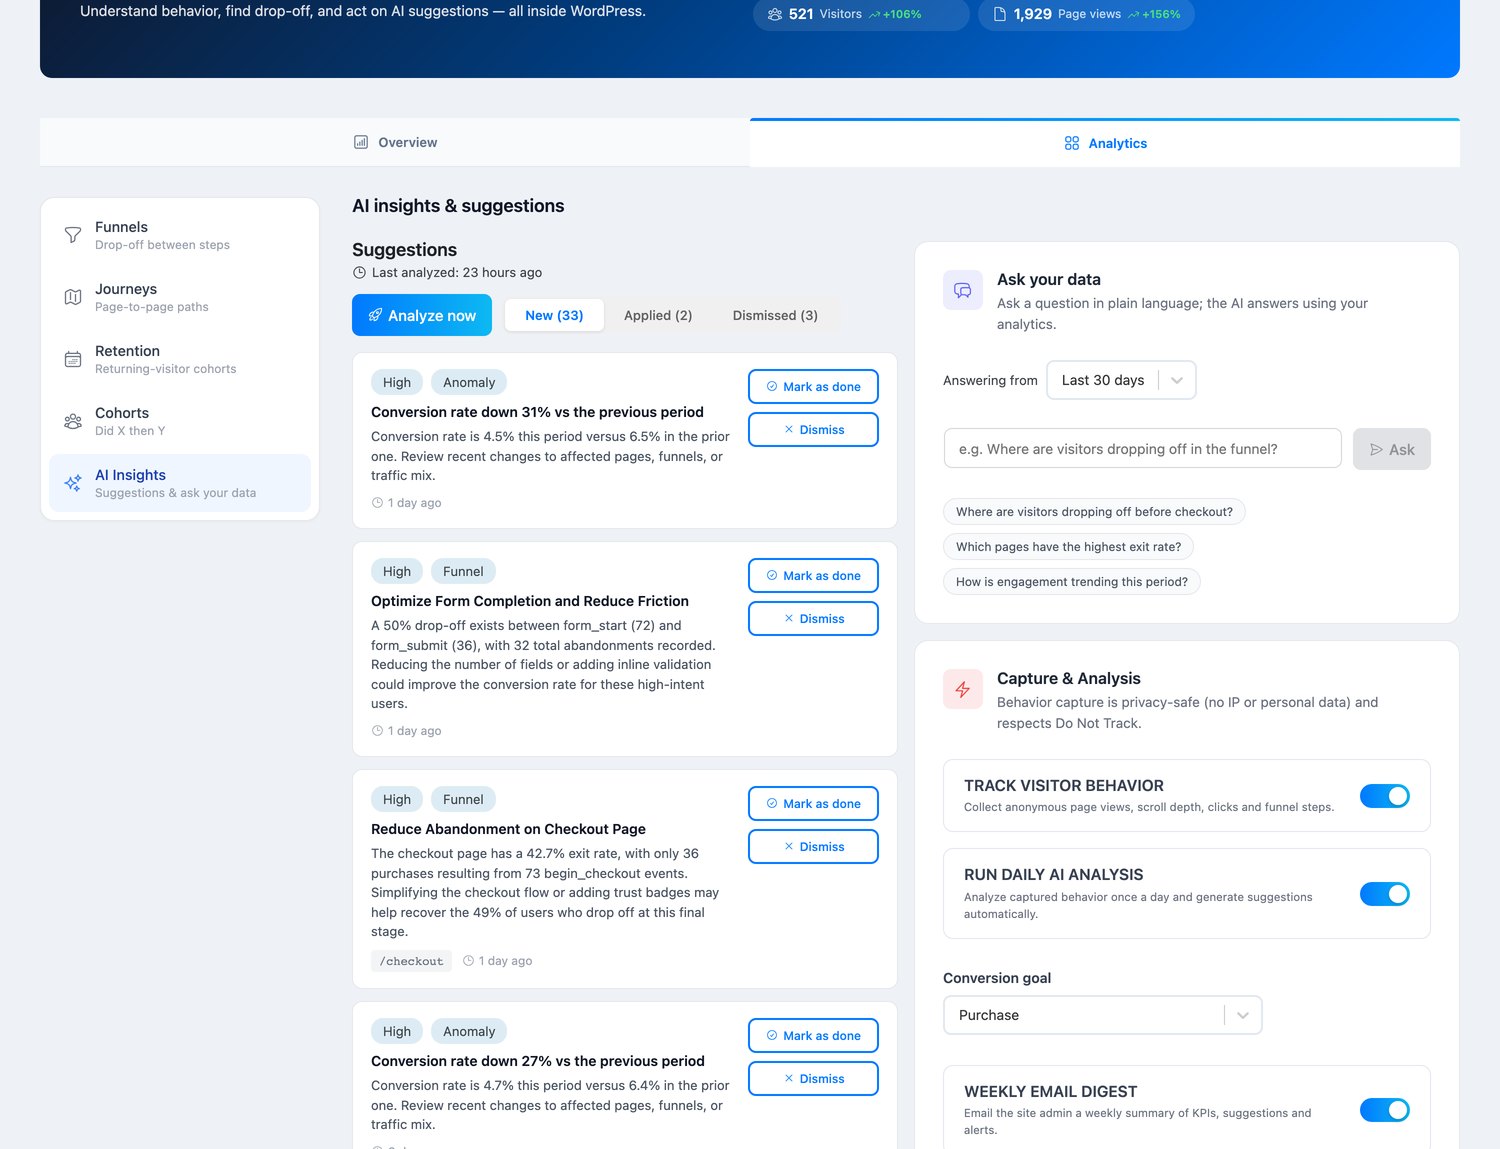The width and height of the screenshot is (1500, 1149).
Task: Open the Retention sidebar section
Action: 180,359
